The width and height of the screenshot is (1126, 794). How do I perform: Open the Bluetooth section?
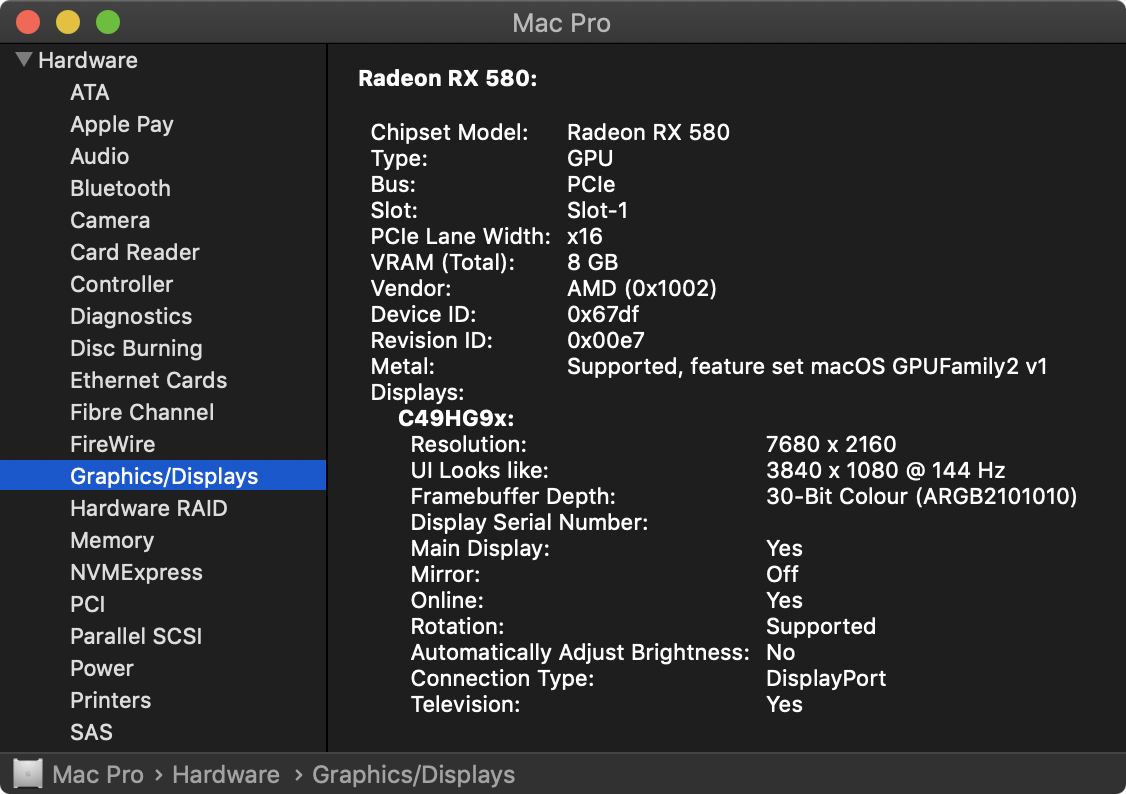pyautogui.click(x=120, y=188)
